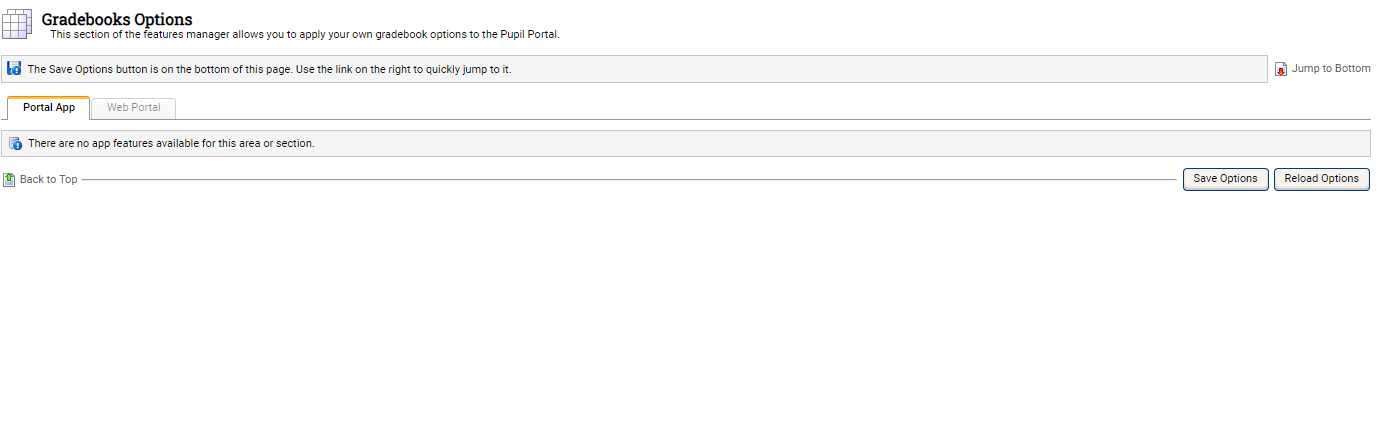
Task: Click the features manager description sentence
Action: tap(300, 35)
